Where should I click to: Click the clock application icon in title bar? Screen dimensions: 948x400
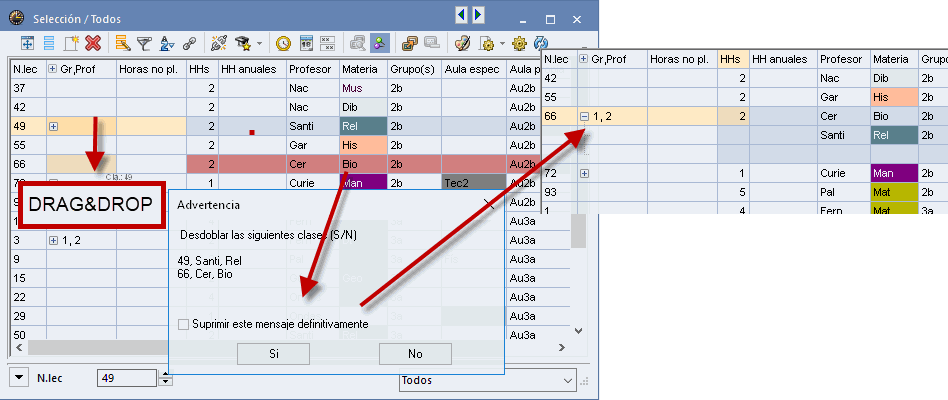(x=17, y=18)
